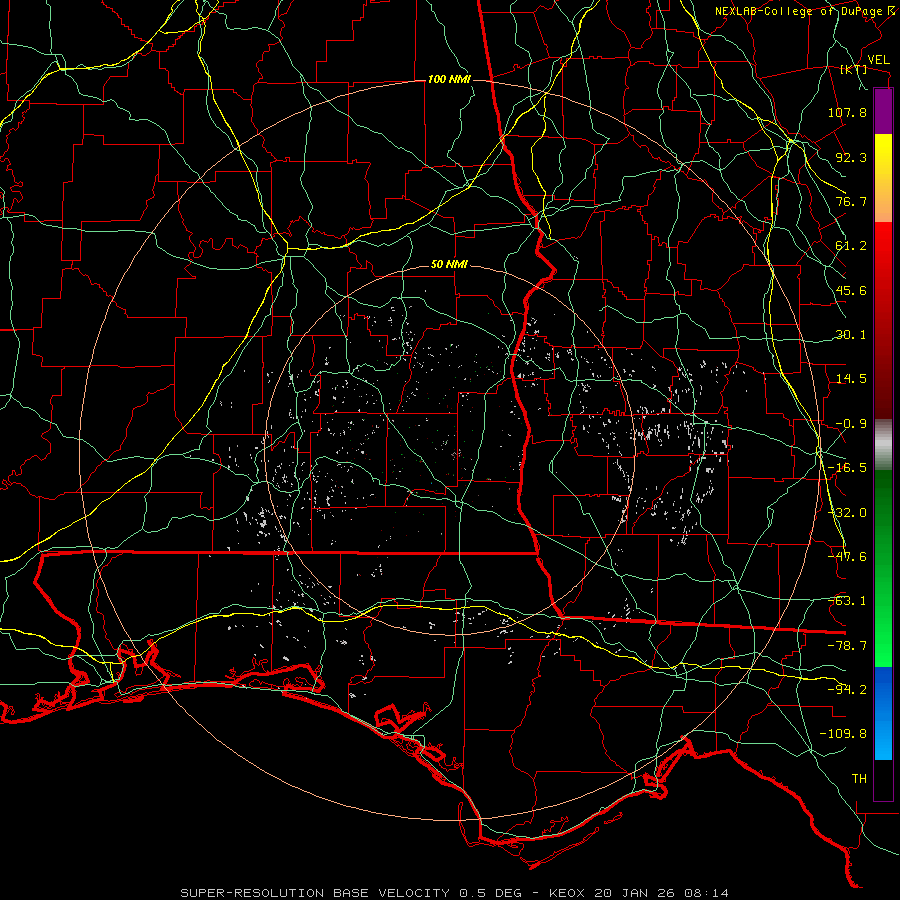Click the -16.5 legend value
Screen dimensions: 900x900
tap(847, 468)
